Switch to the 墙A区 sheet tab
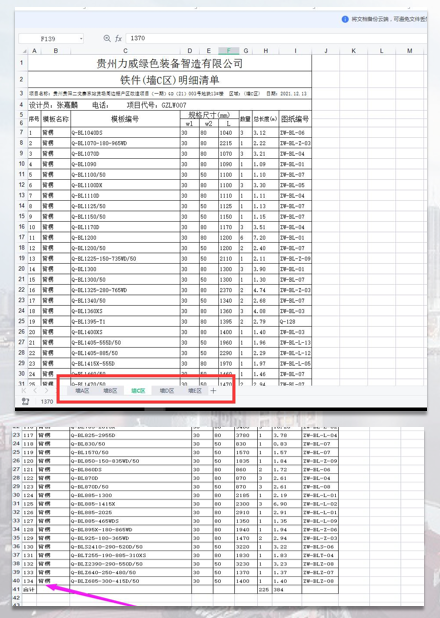Image resolution: width=440 pixels, height=618 pixels. coord(82,391)
